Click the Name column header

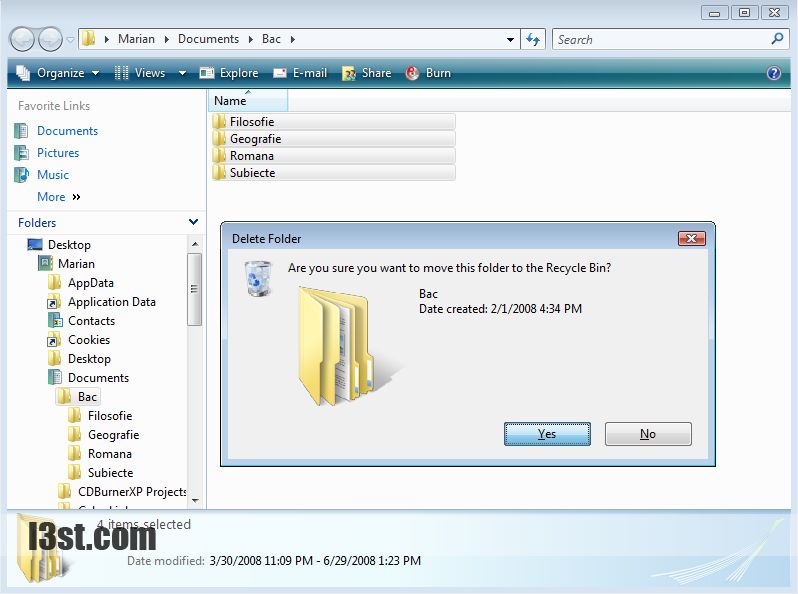(248, 101)
